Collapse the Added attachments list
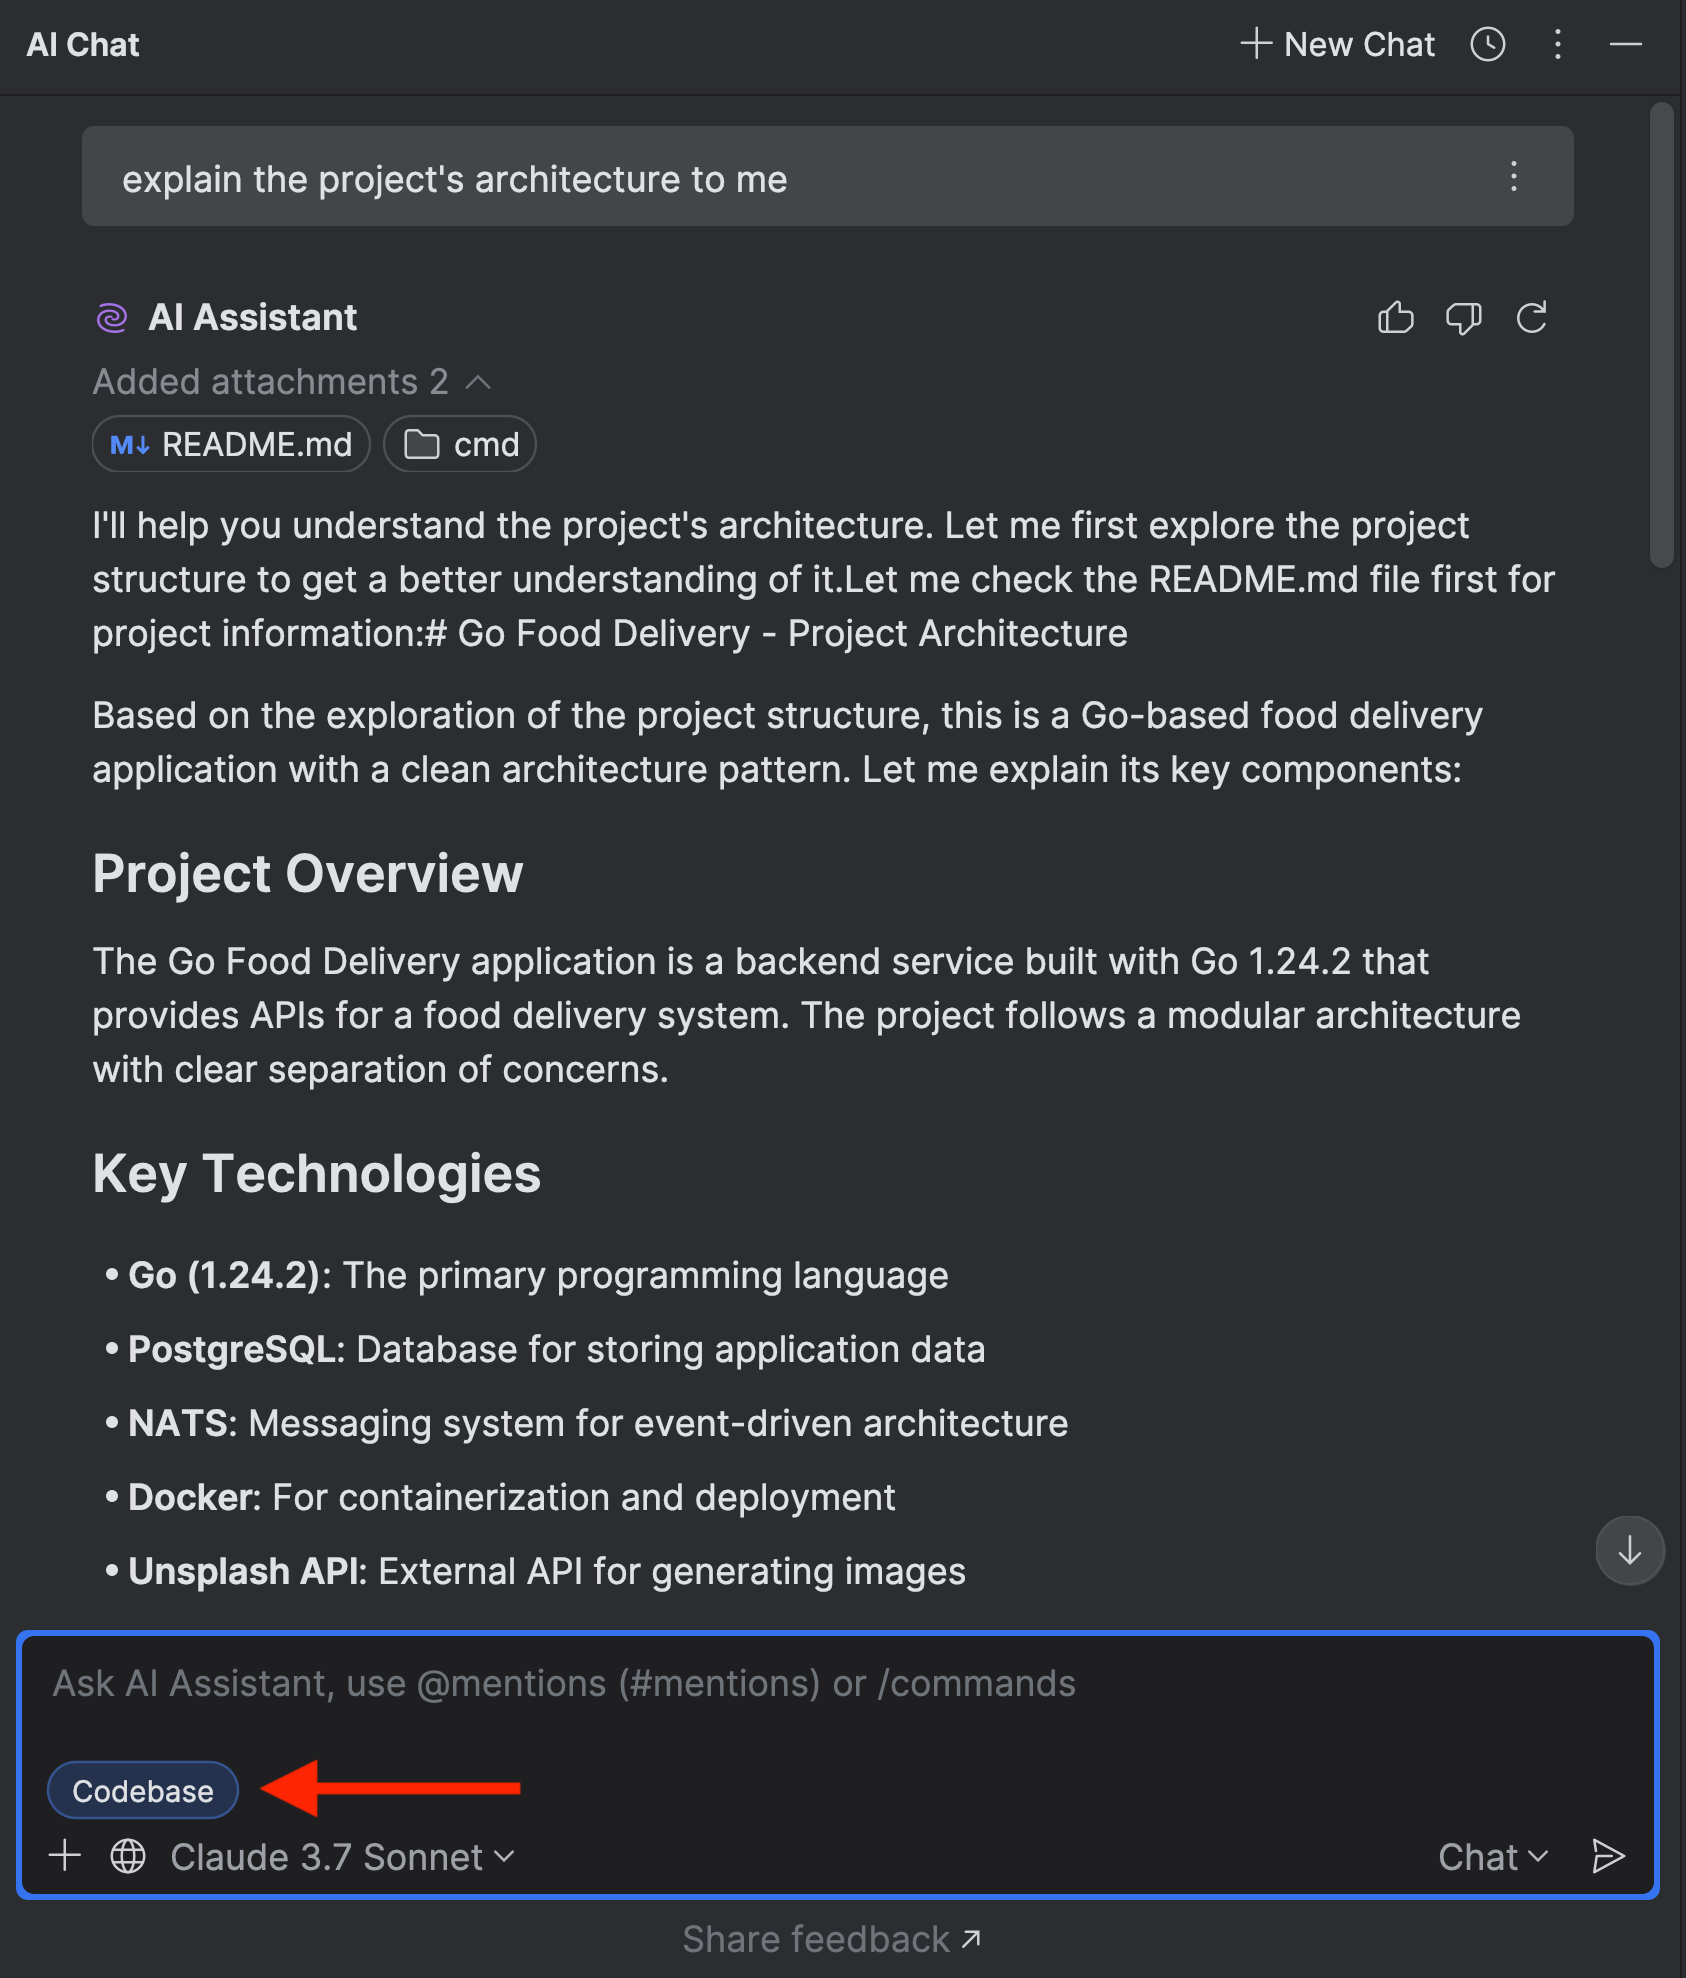The image size is (1686, 1978). pos(478,382)
